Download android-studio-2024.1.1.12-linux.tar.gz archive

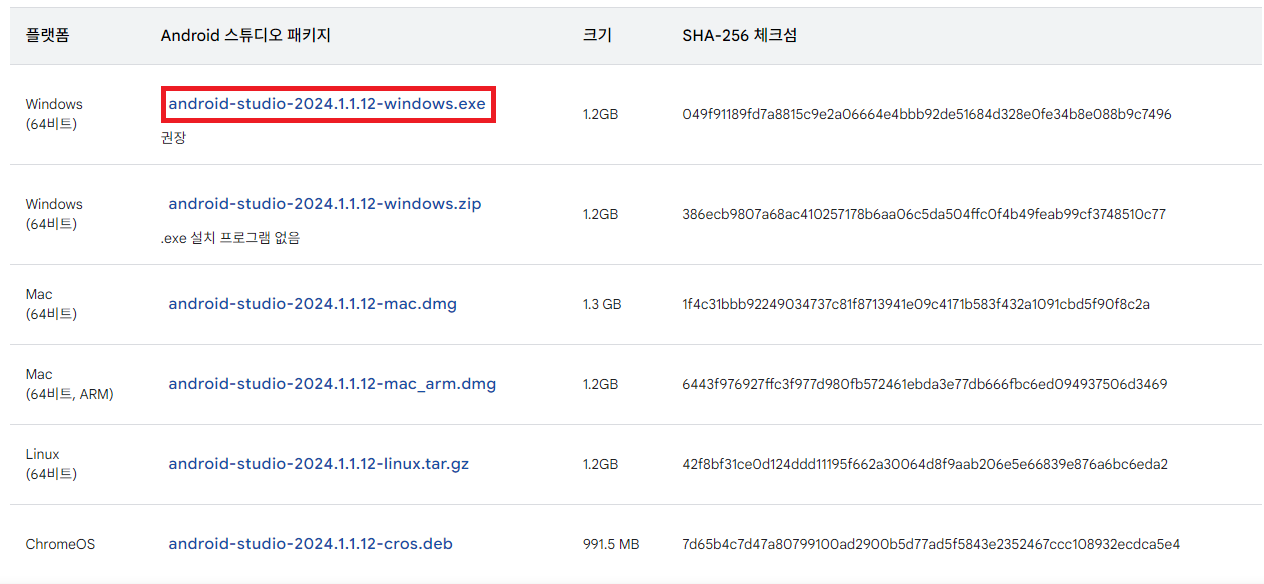(319, 464)
